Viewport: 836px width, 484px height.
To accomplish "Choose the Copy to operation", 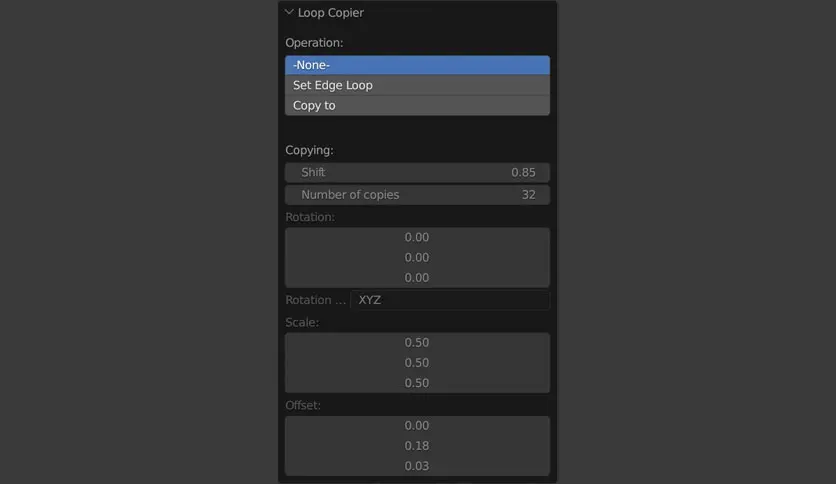I will click(417, 106).
